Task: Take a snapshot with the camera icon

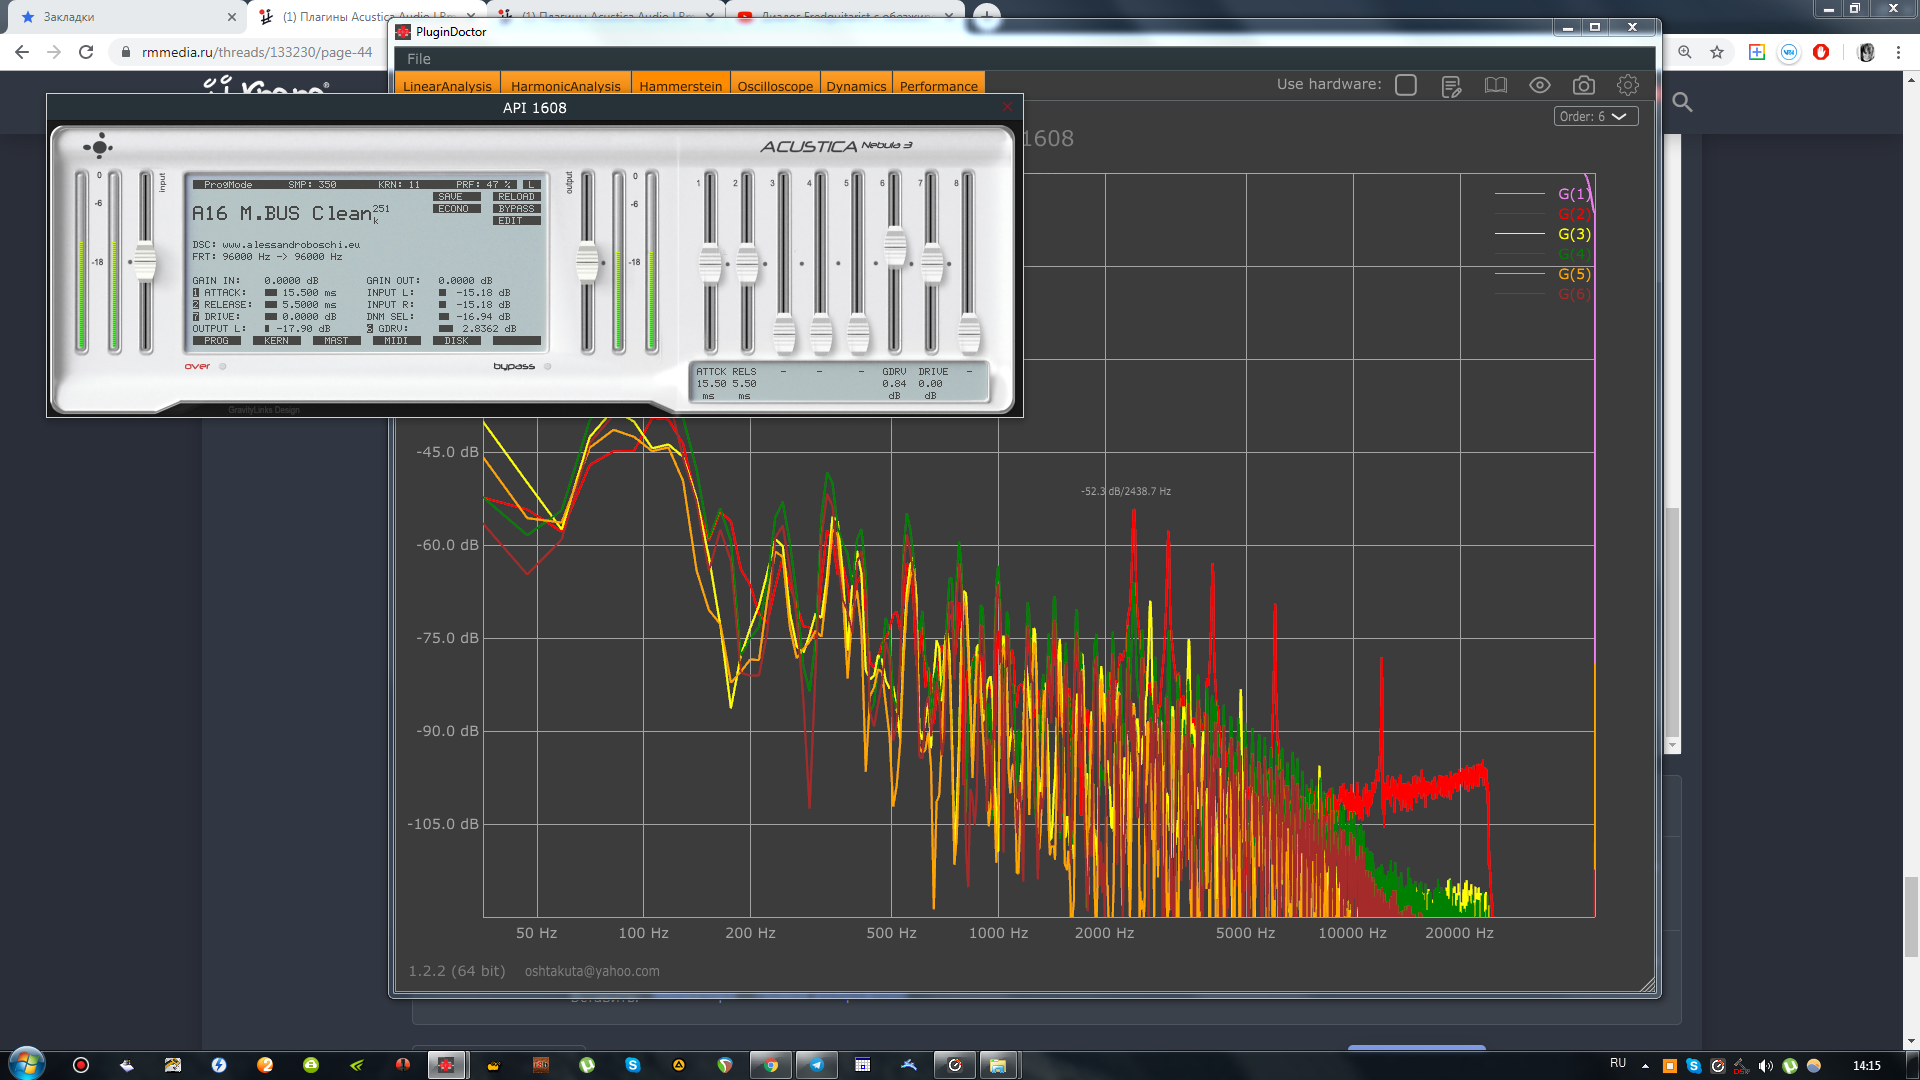Action: pos(1584,85)
